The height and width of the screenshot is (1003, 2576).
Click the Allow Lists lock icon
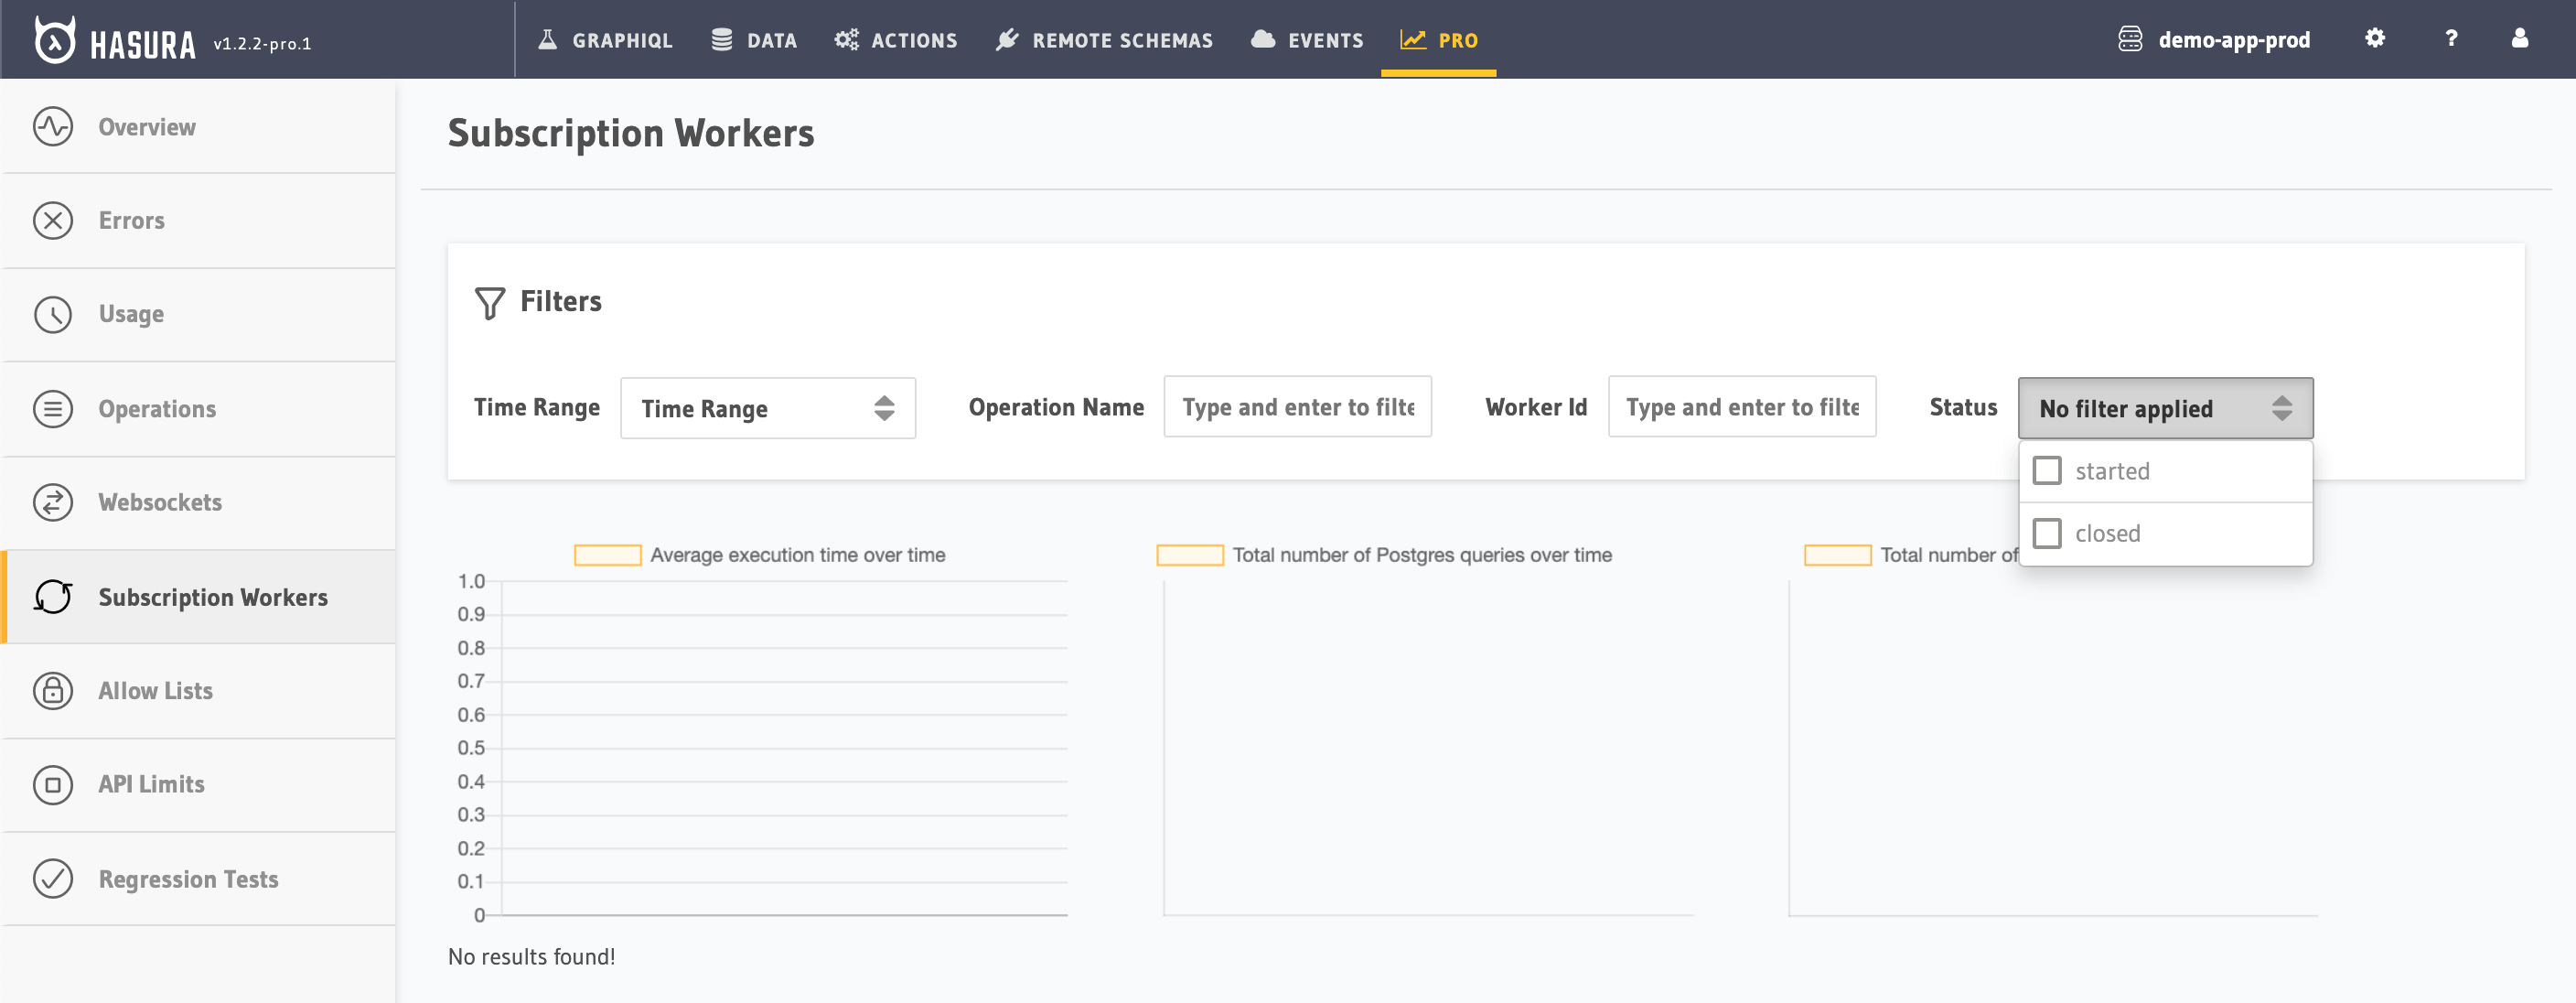coord(53,690)
